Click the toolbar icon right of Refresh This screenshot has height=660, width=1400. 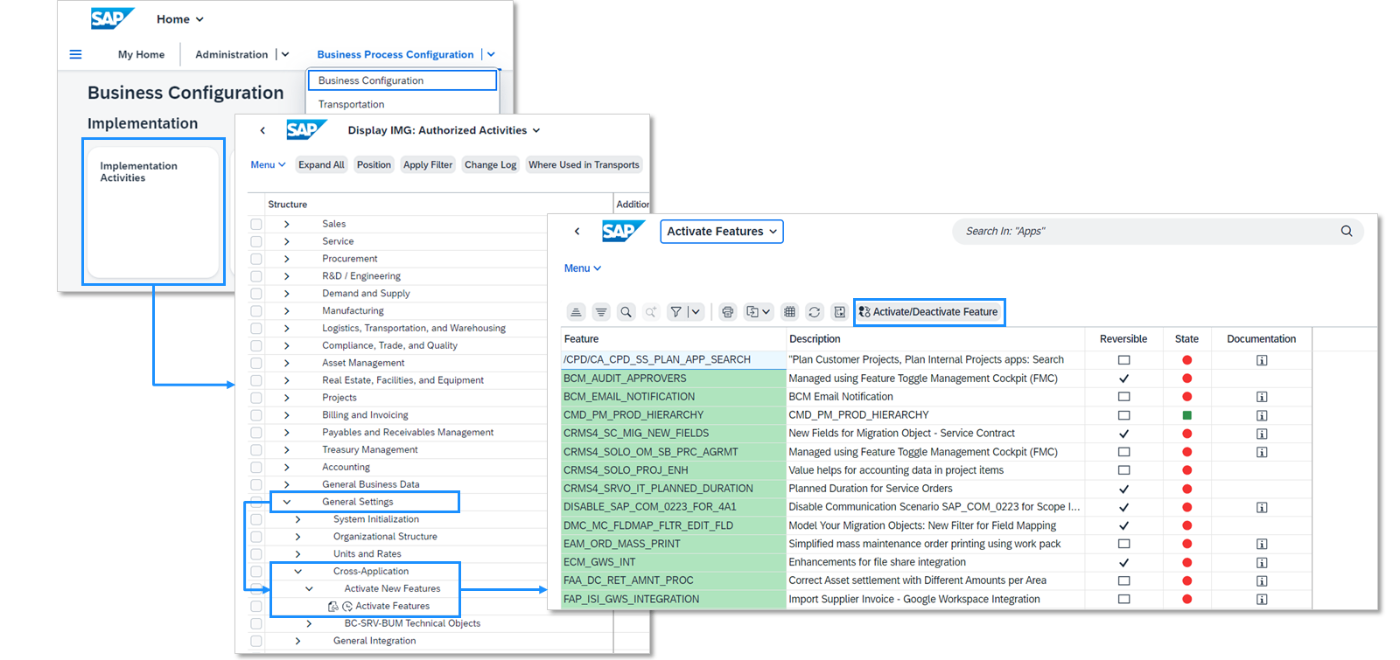point(839,312)
